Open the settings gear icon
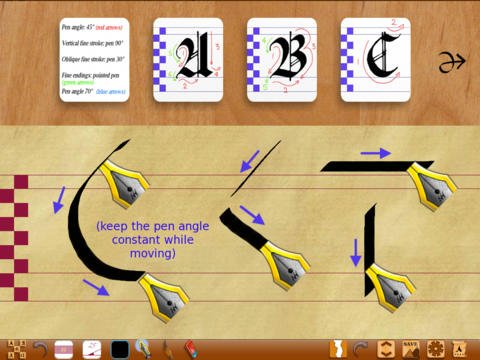The height and width of the screenshot is (360, 480). (x=436, y=349)
